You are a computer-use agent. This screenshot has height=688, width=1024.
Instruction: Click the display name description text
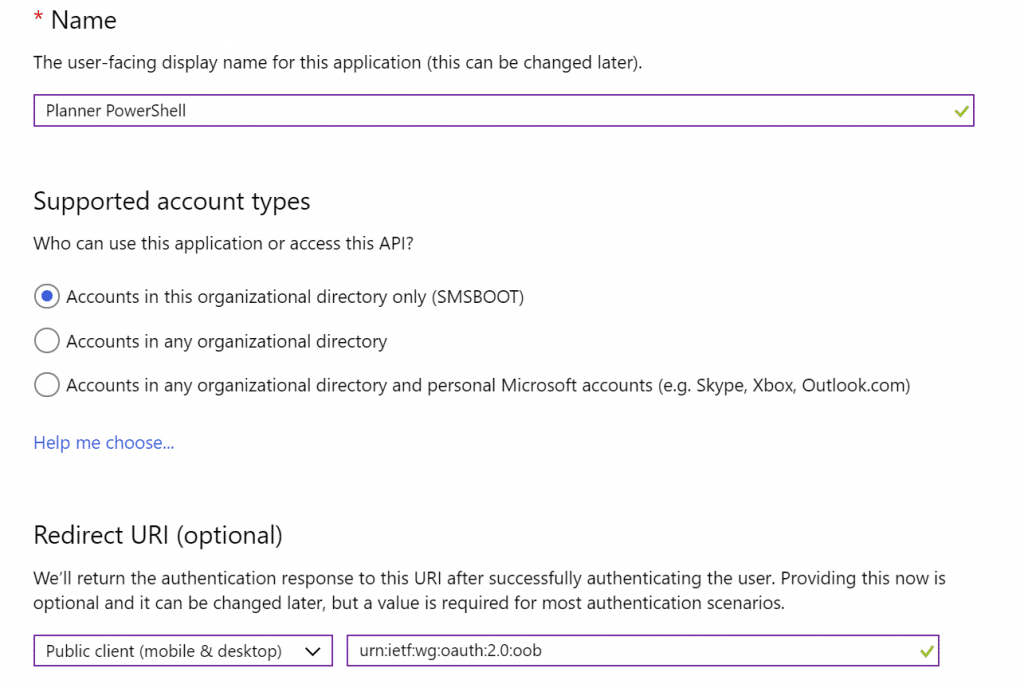coord(340,62)
